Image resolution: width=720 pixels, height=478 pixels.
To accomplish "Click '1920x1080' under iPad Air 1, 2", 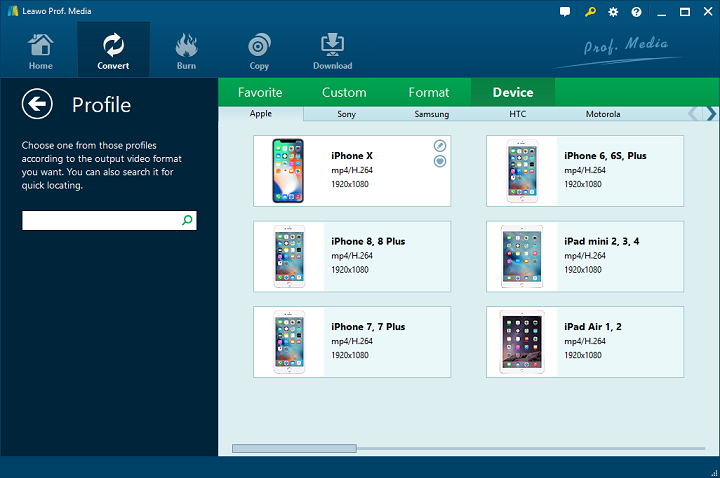I will point(583,355).
